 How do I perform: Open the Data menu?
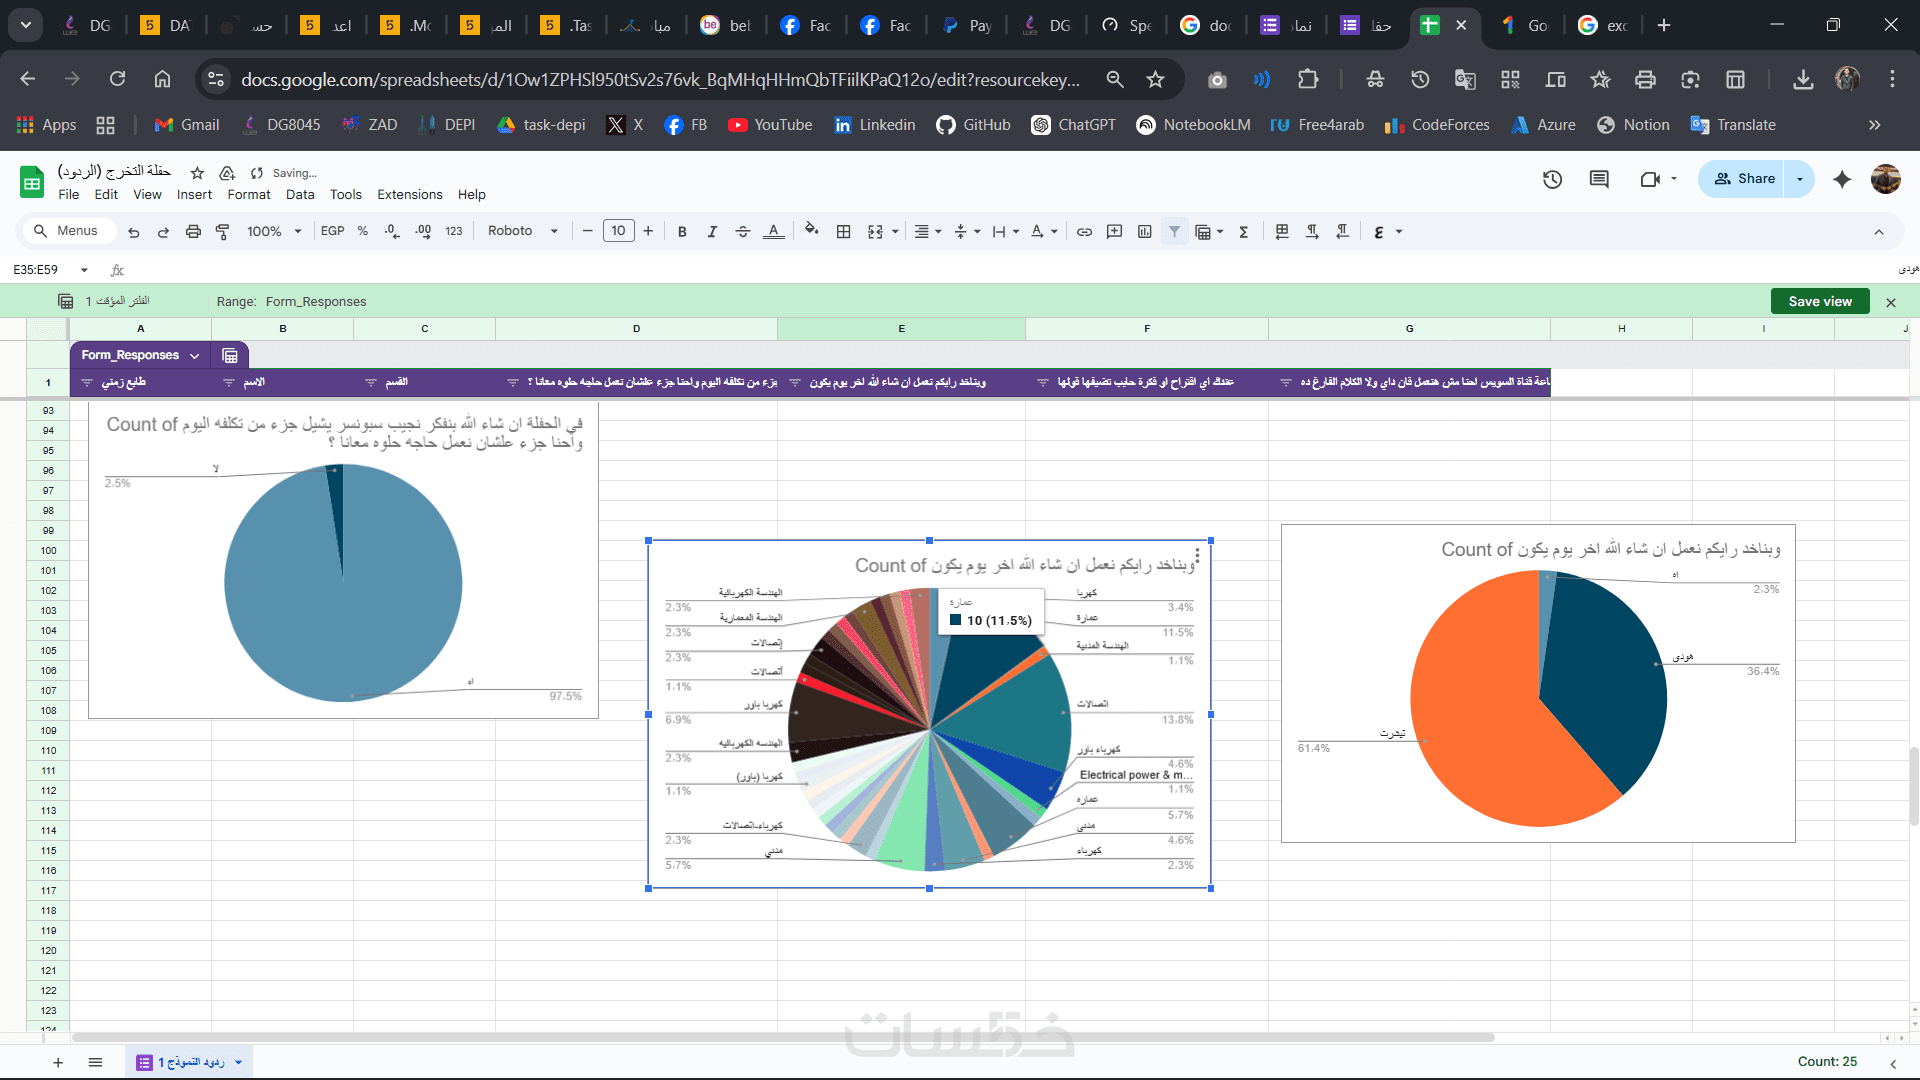(300, 195)
